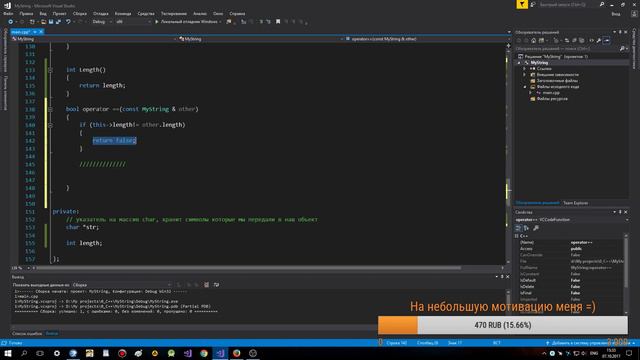Click the 'private:' label in code
Image resolution: width=640 pixels, height=360 pixels.
tap(65, 211)
